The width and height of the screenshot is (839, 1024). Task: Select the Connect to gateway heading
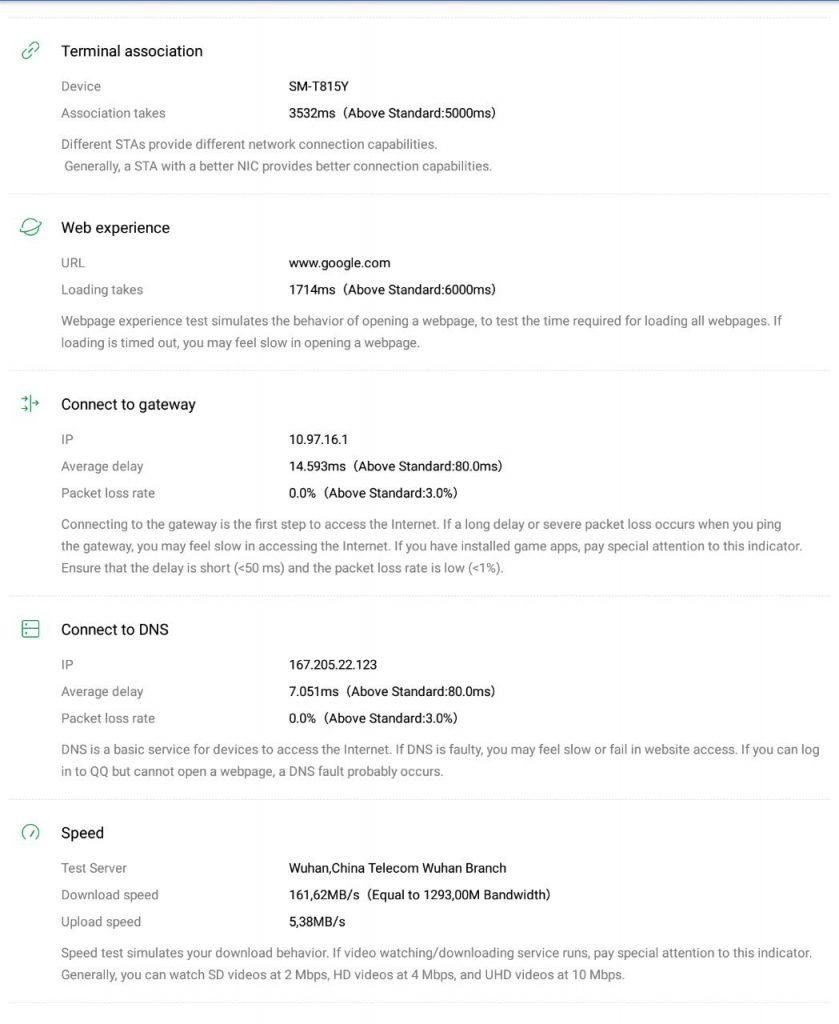point(128,405)
